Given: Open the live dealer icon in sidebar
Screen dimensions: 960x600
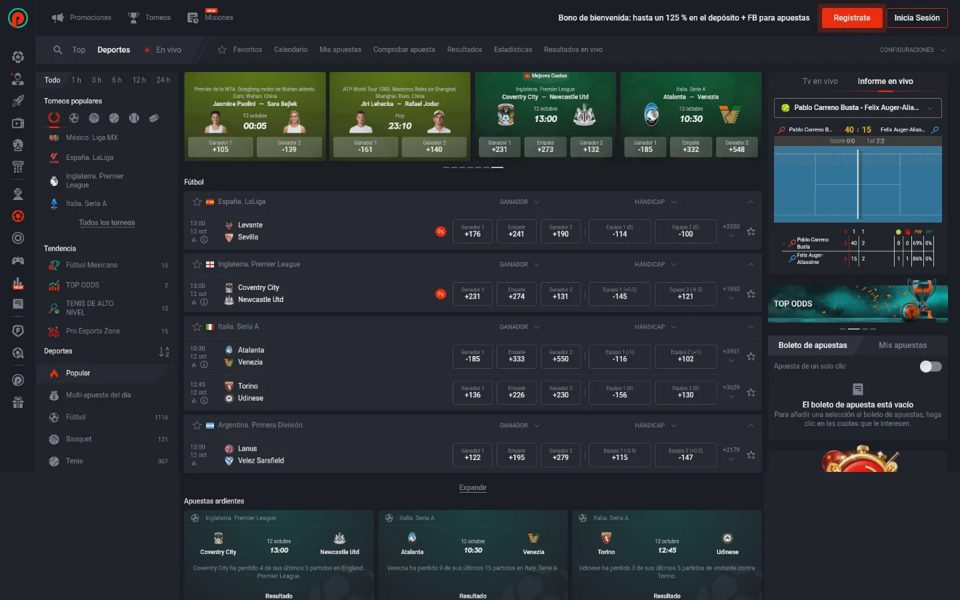Looking at the screenshot, I should pyautogui.click(x=18, y=79).
